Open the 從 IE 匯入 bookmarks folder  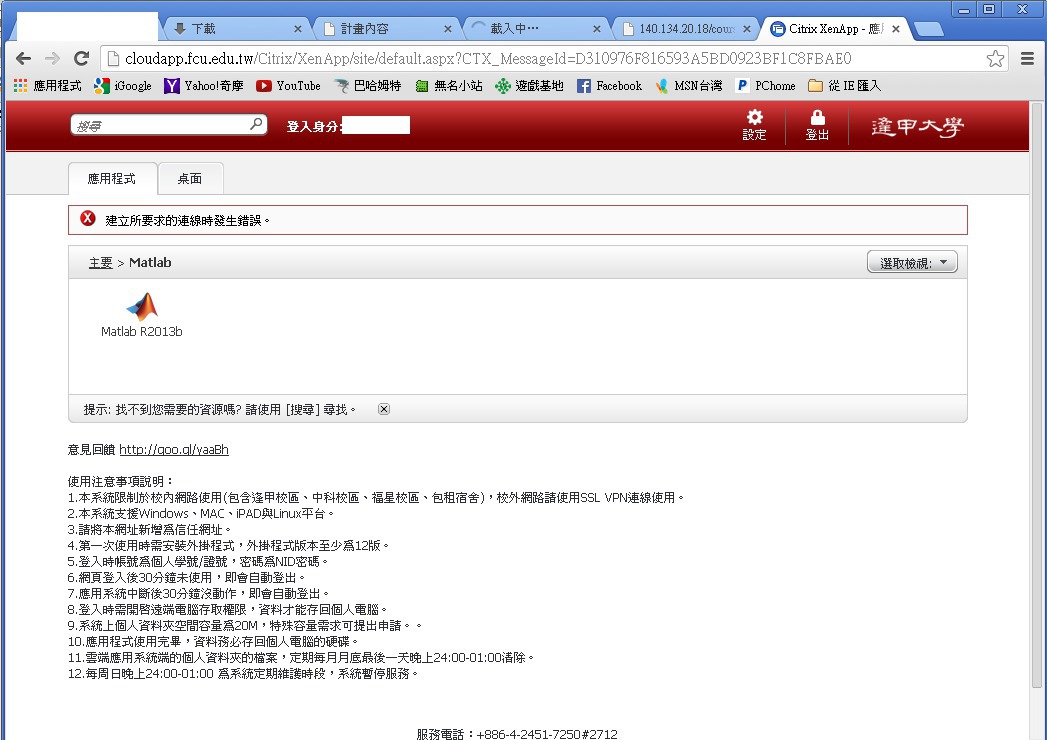tap(845, 85)
